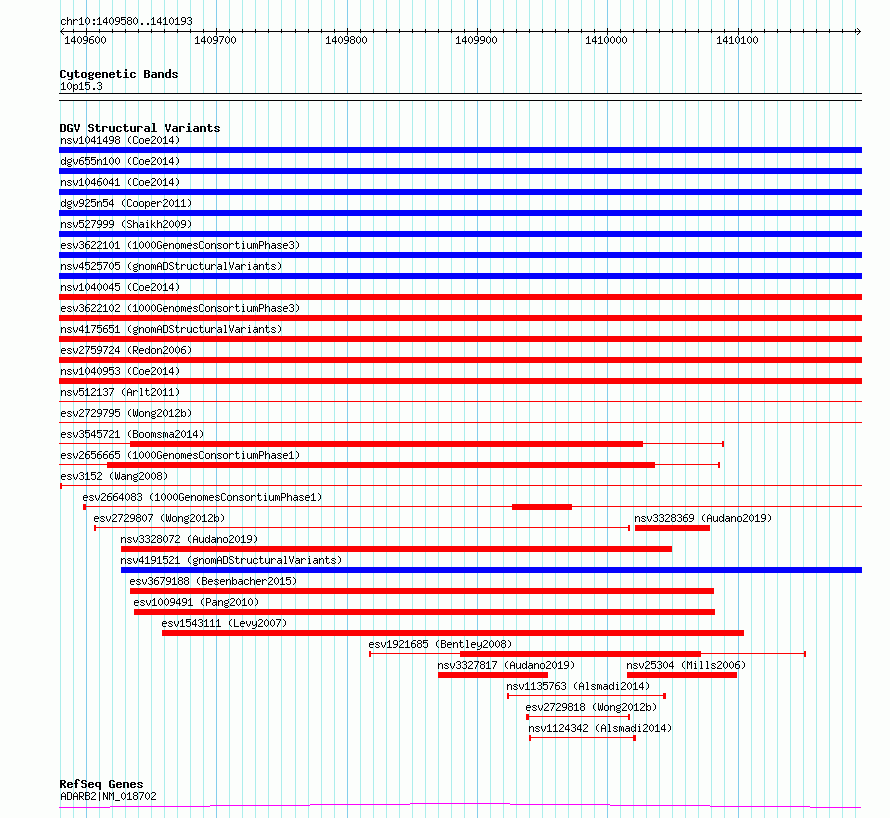Select esv3679188 (Besenbacher2015) variant label
The width and height of the screenshot is (890, 818).
pyautogui.click(x=213, y=581)
